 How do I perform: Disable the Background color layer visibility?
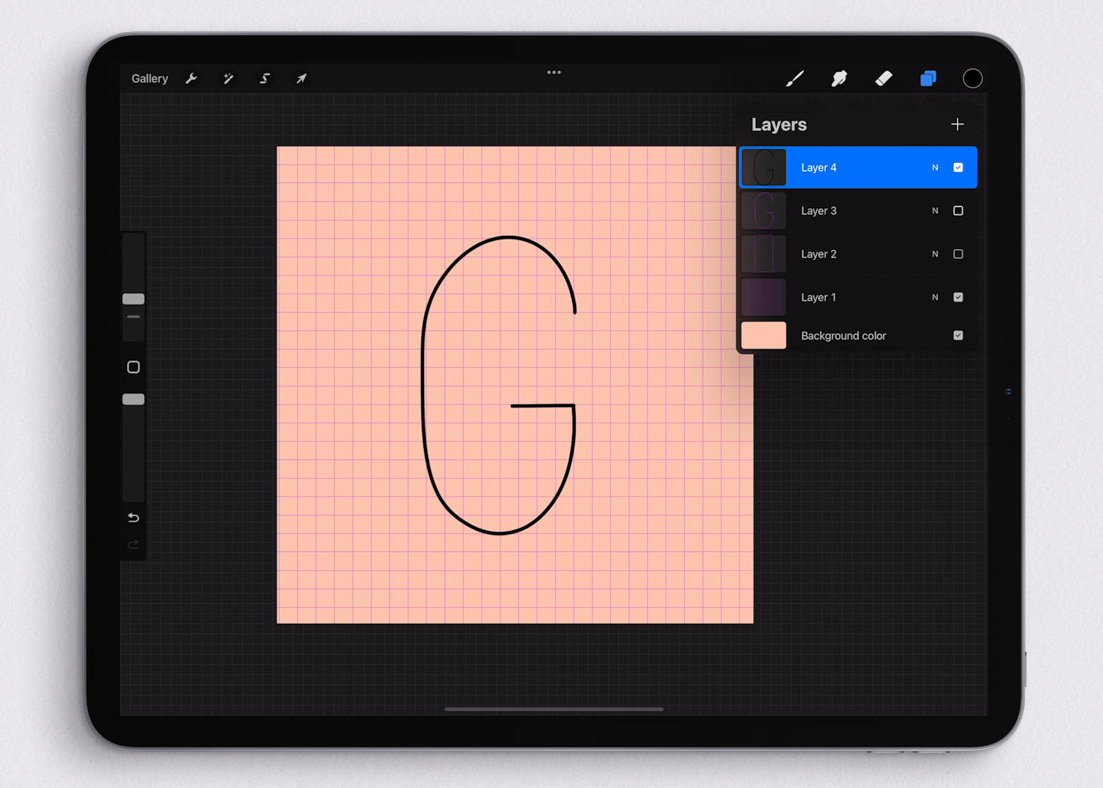(x=959, y=335)
